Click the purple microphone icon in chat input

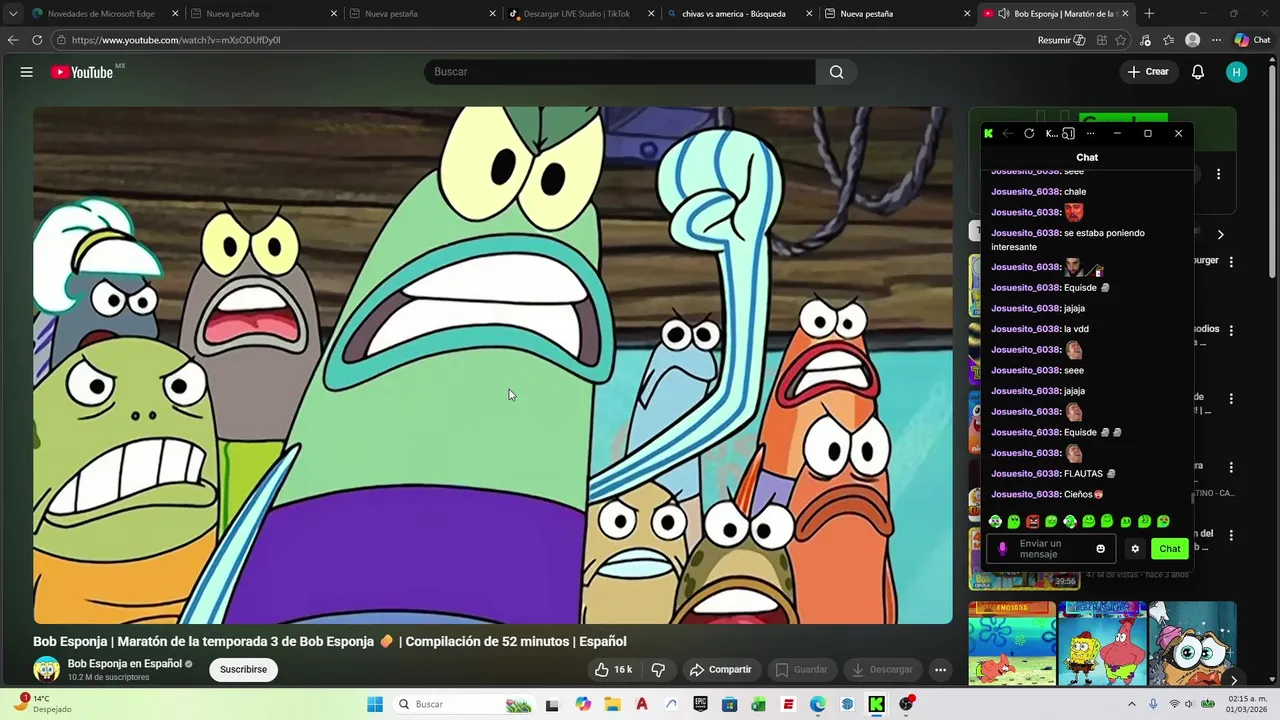coord(1003,549)
